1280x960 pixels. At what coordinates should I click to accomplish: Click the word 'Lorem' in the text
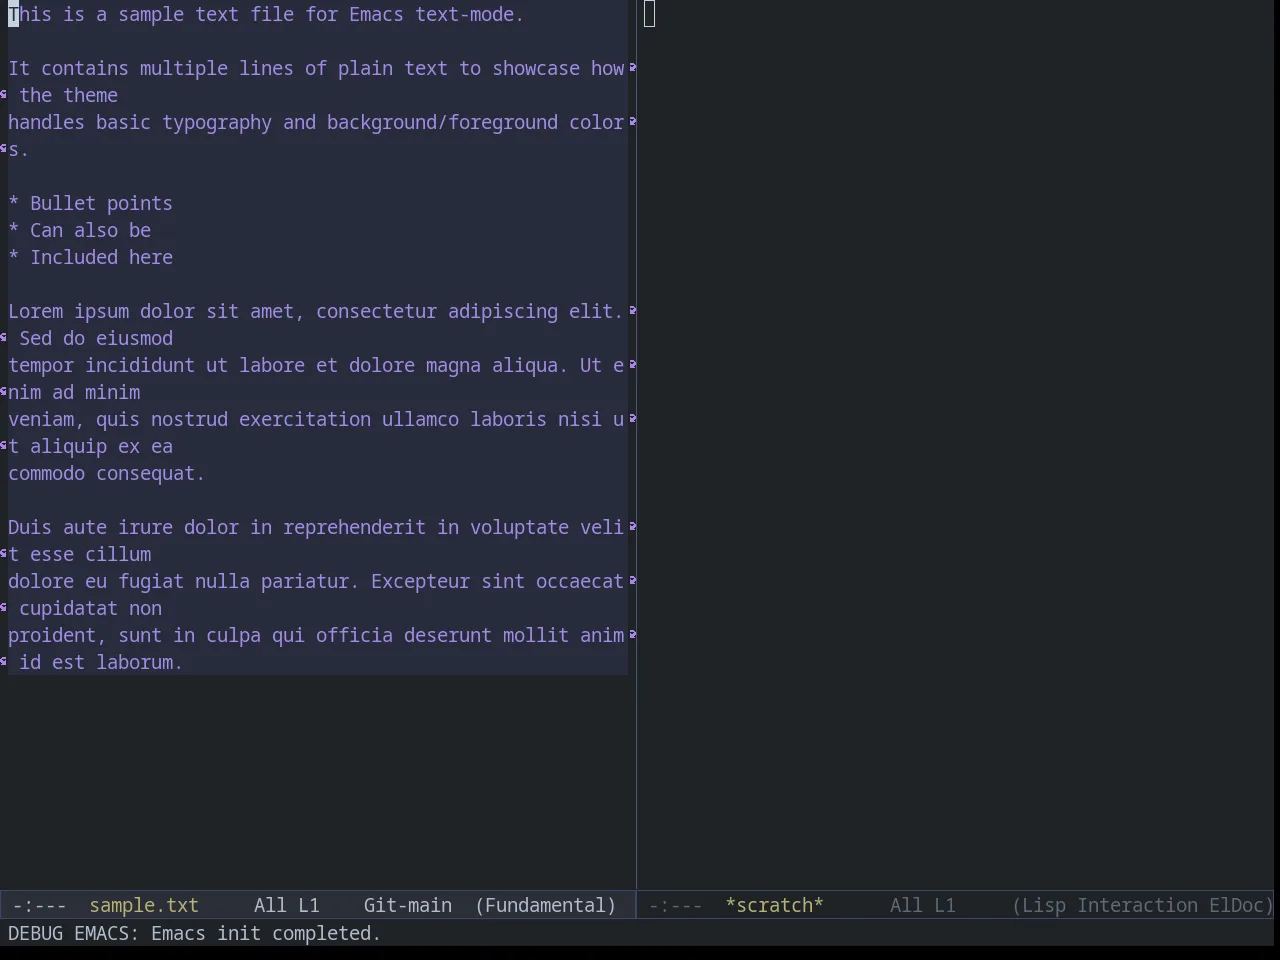point(35,311)
